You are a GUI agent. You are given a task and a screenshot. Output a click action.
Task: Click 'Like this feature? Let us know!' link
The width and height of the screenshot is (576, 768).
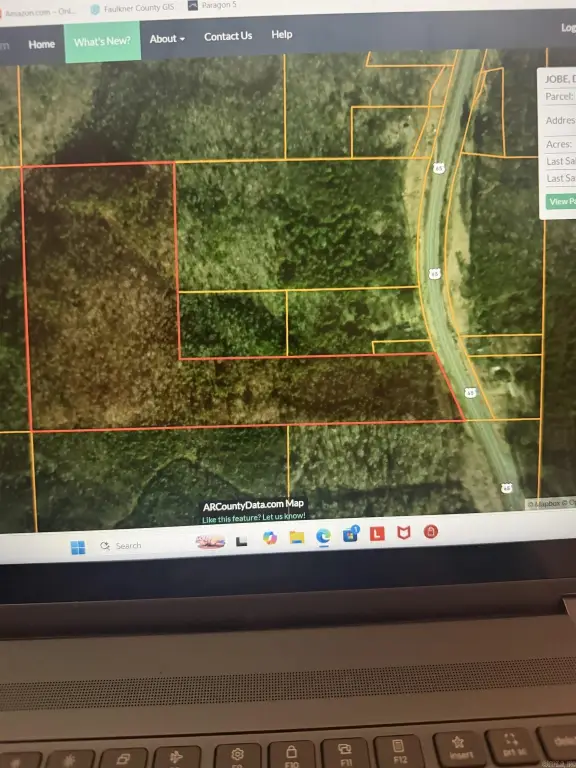254,517
